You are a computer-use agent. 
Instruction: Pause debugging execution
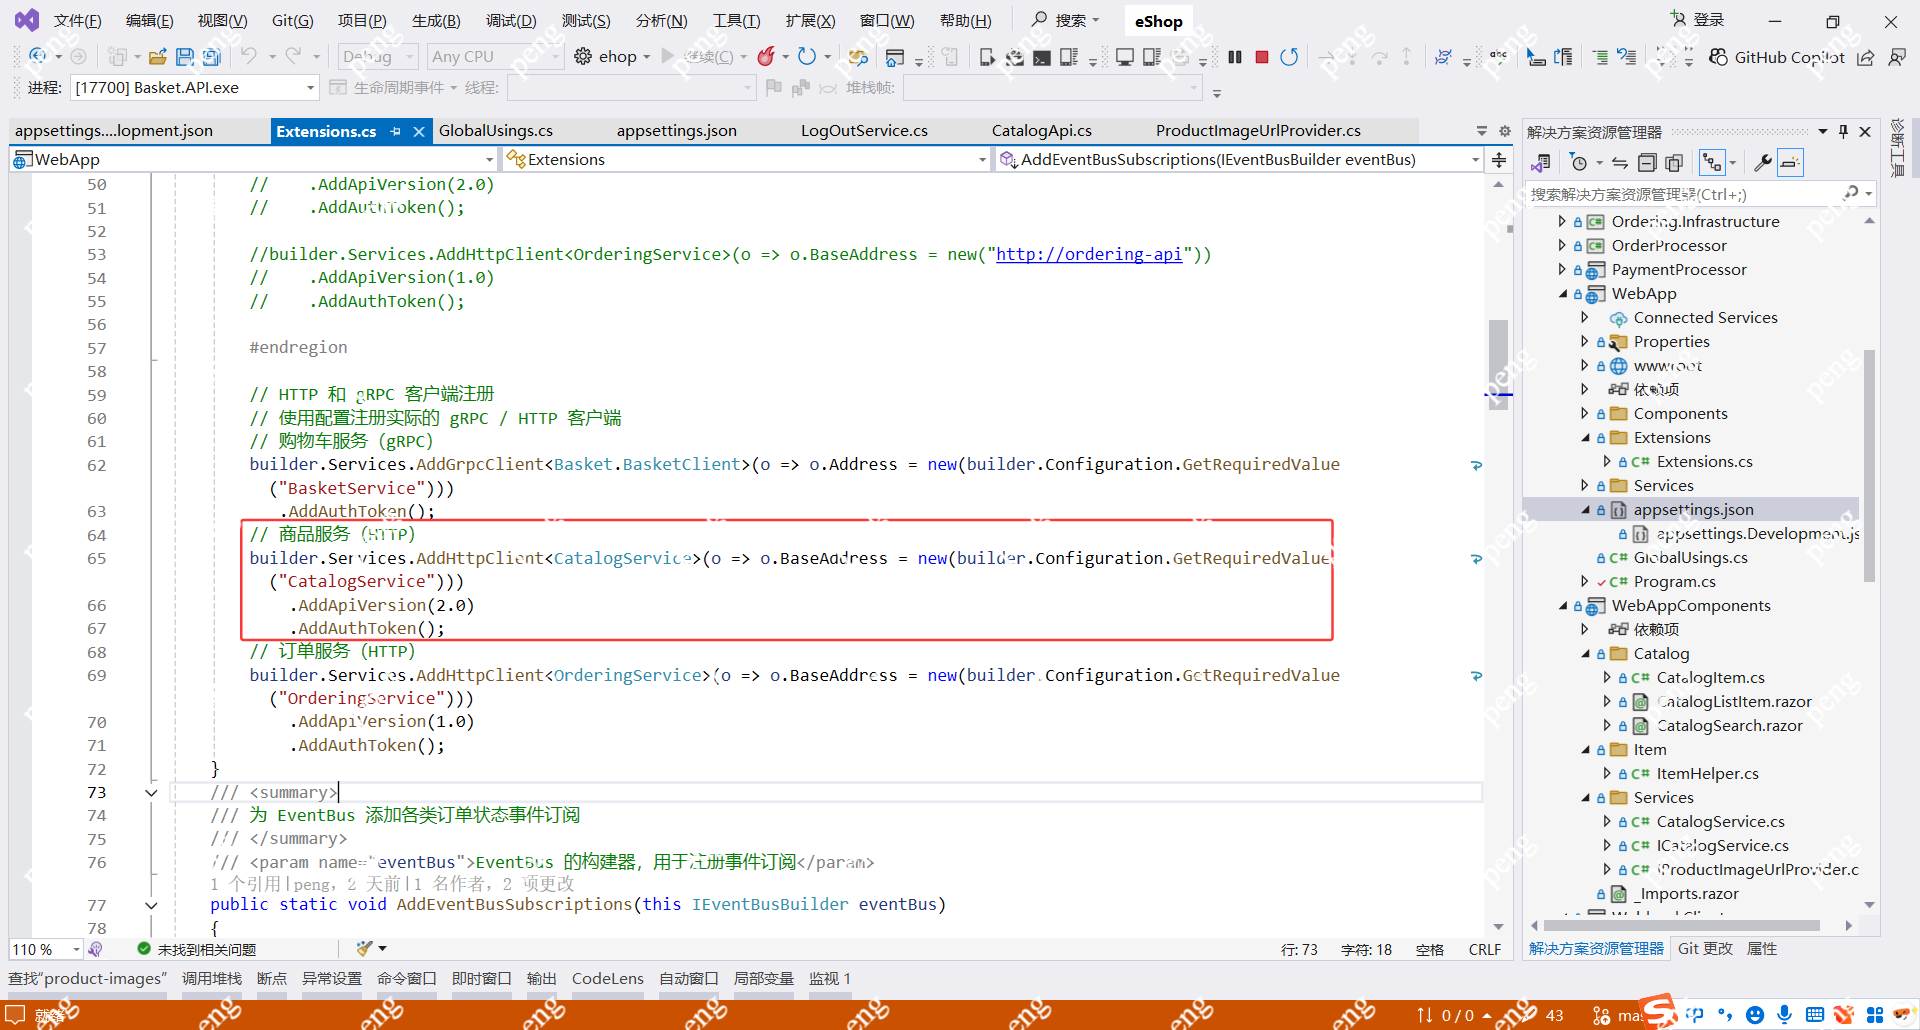point(1234,57)
